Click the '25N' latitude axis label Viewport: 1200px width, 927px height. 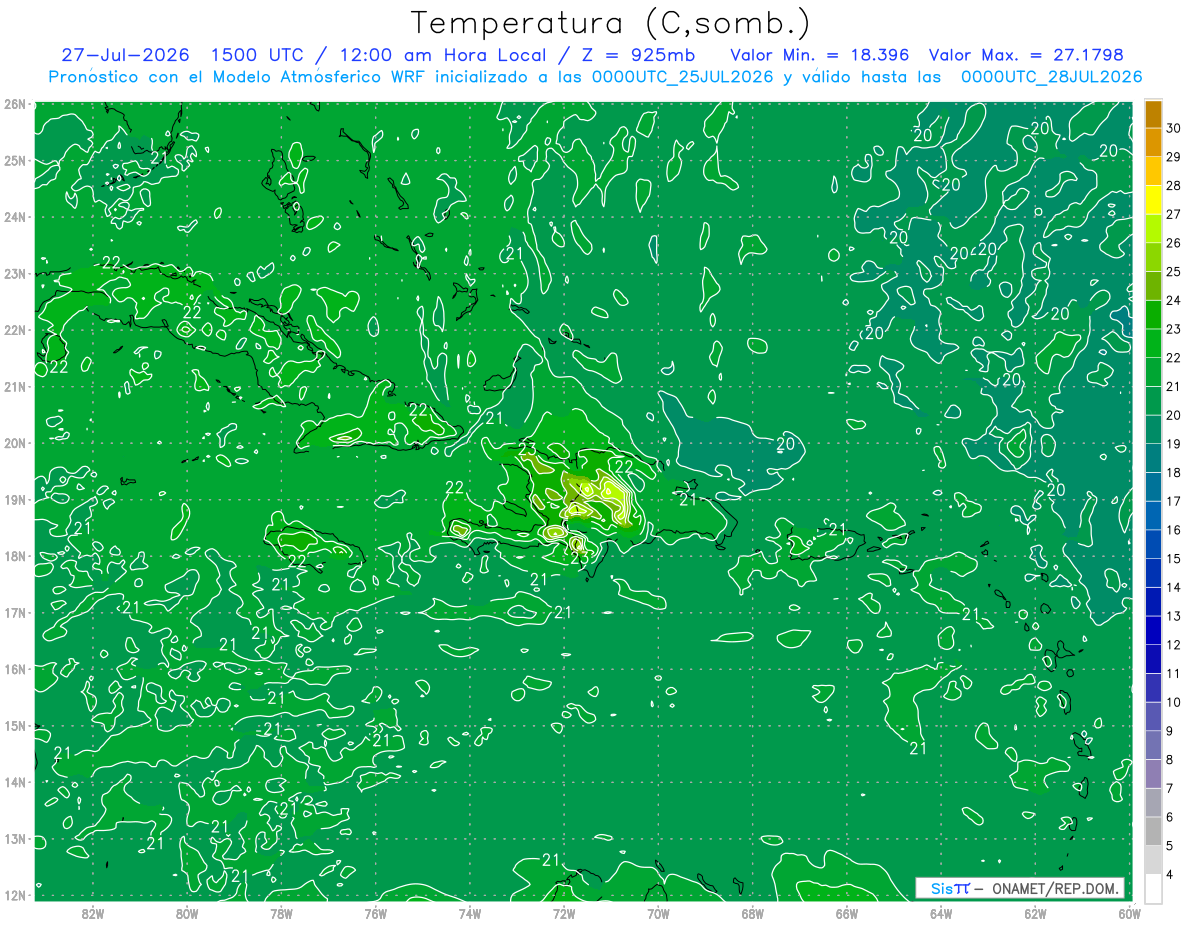(x=14, y=160)
